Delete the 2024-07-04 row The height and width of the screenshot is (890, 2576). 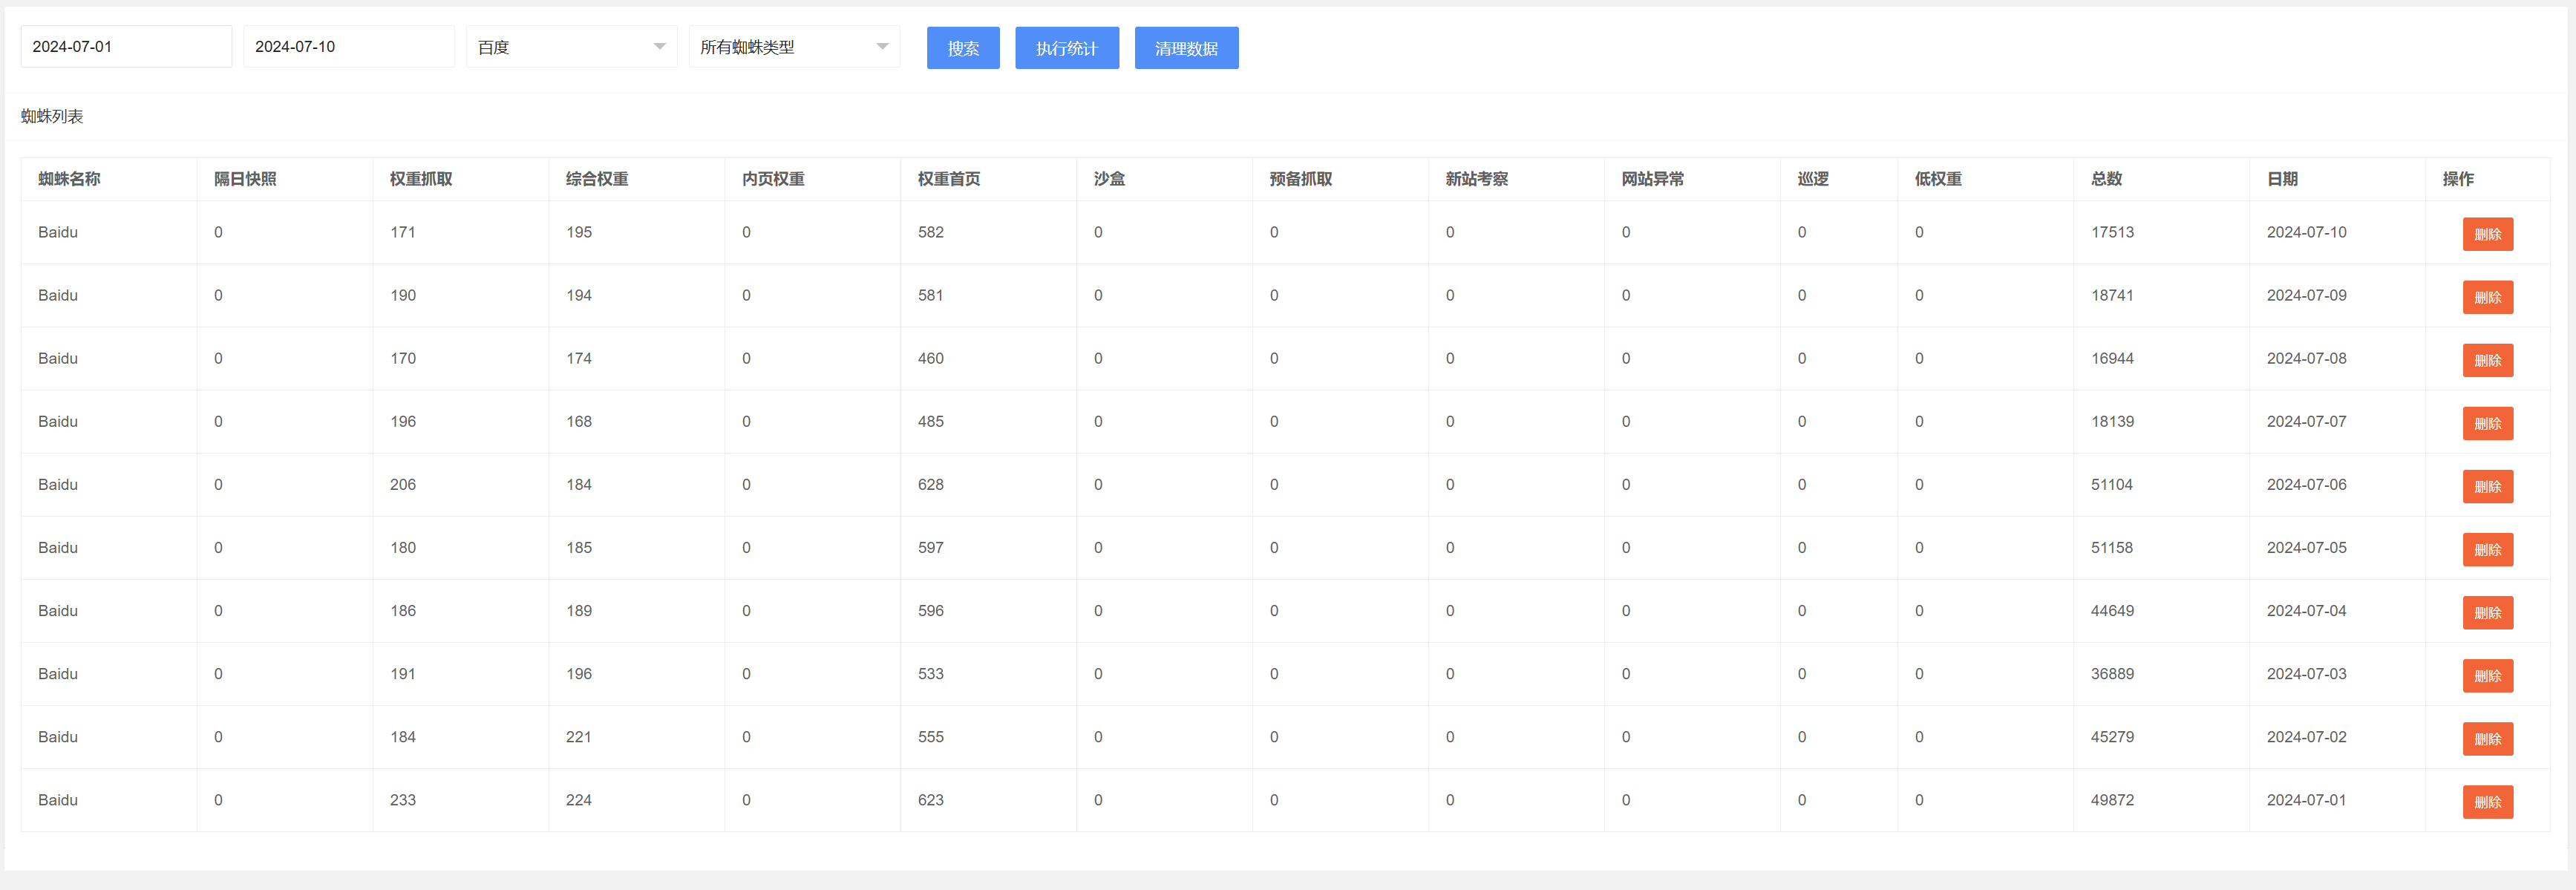(2488, 612)
